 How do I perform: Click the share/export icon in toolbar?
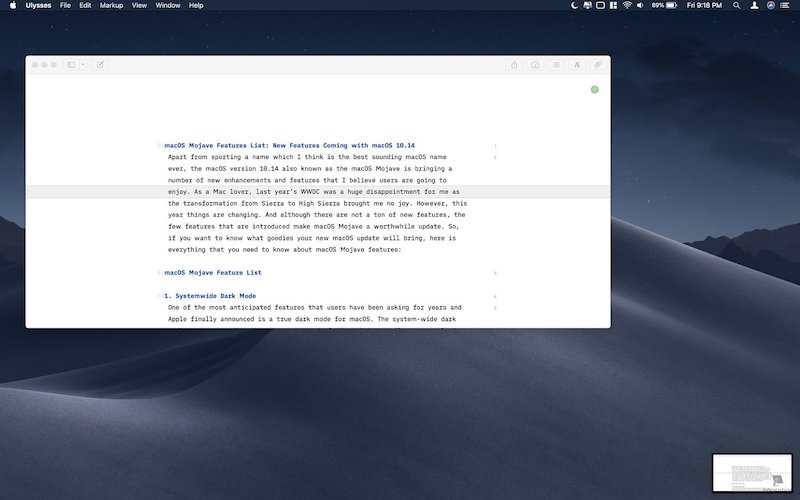pos(515,65)
